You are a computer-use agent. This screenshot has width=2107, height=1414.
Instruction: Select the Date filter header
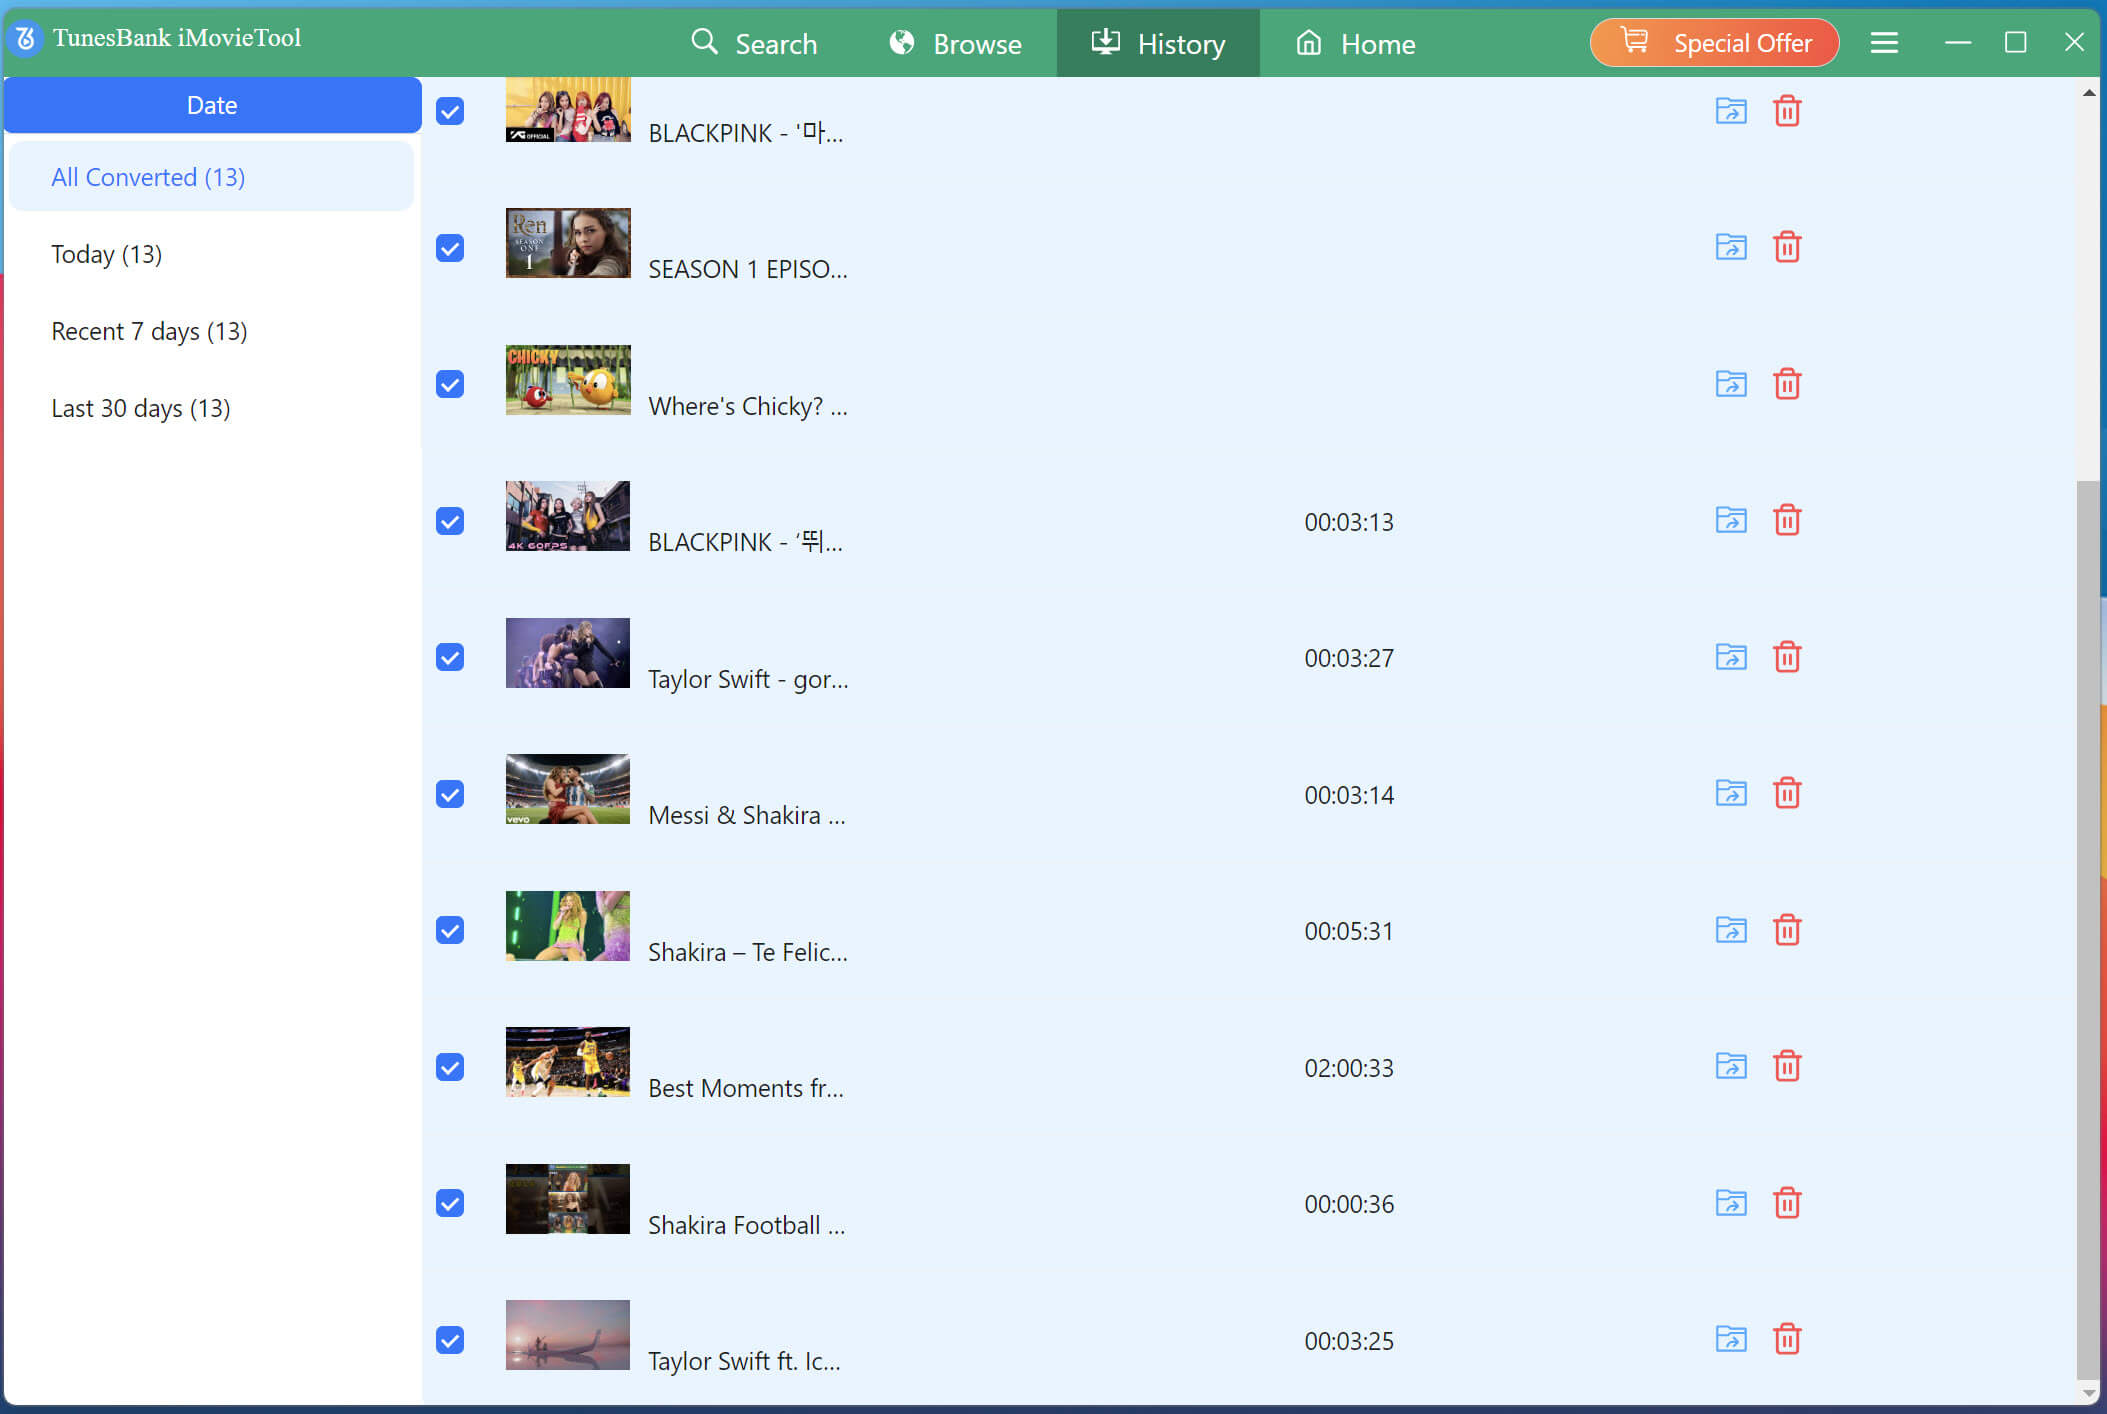coord(212,105)
